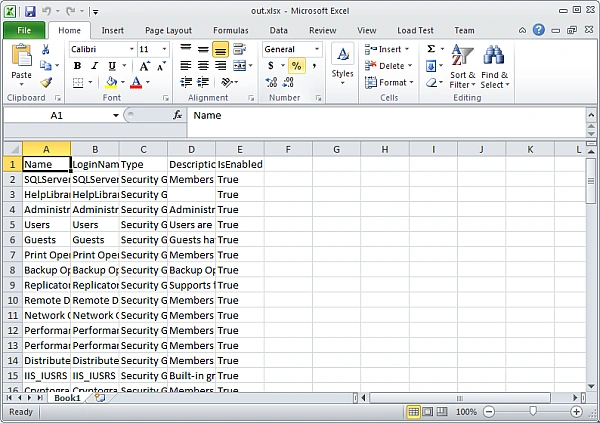Click the Paste clipboard icon
This screenshot has height=423, width=600.
[x=21, y=56]
